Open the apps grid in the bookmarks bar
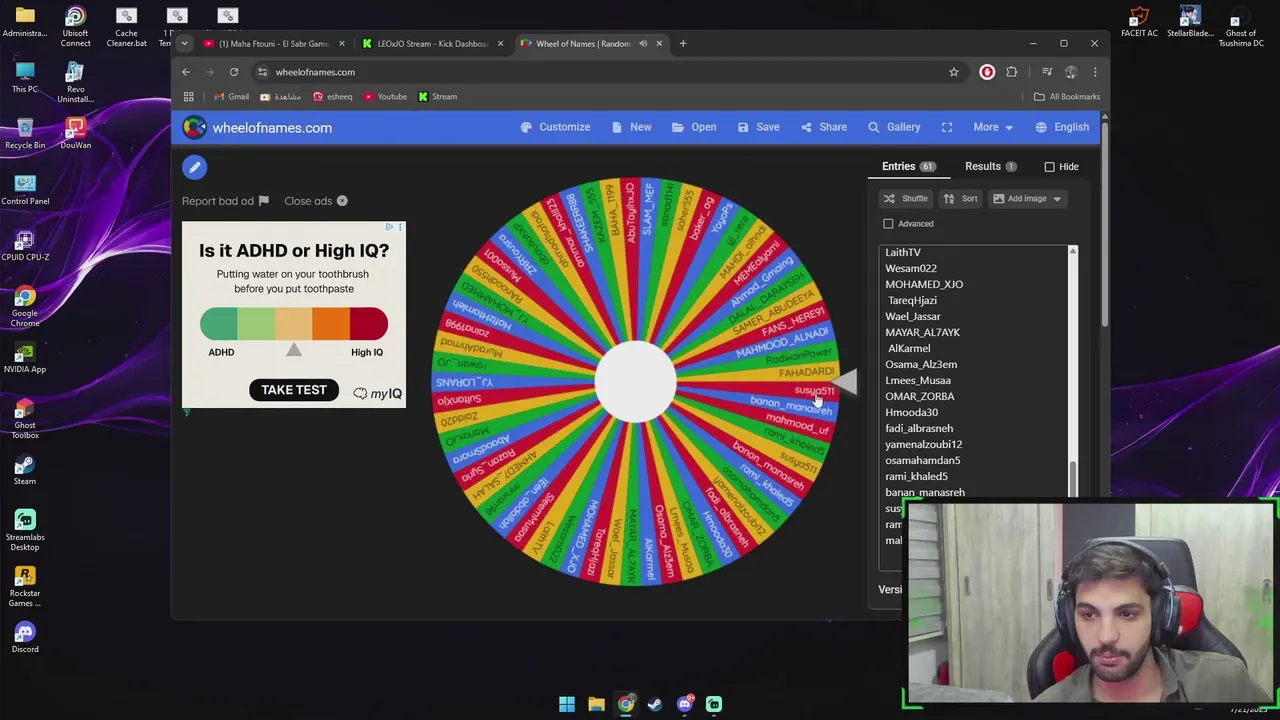Screen dimensions: 1280x720 [x=188, y=97]
